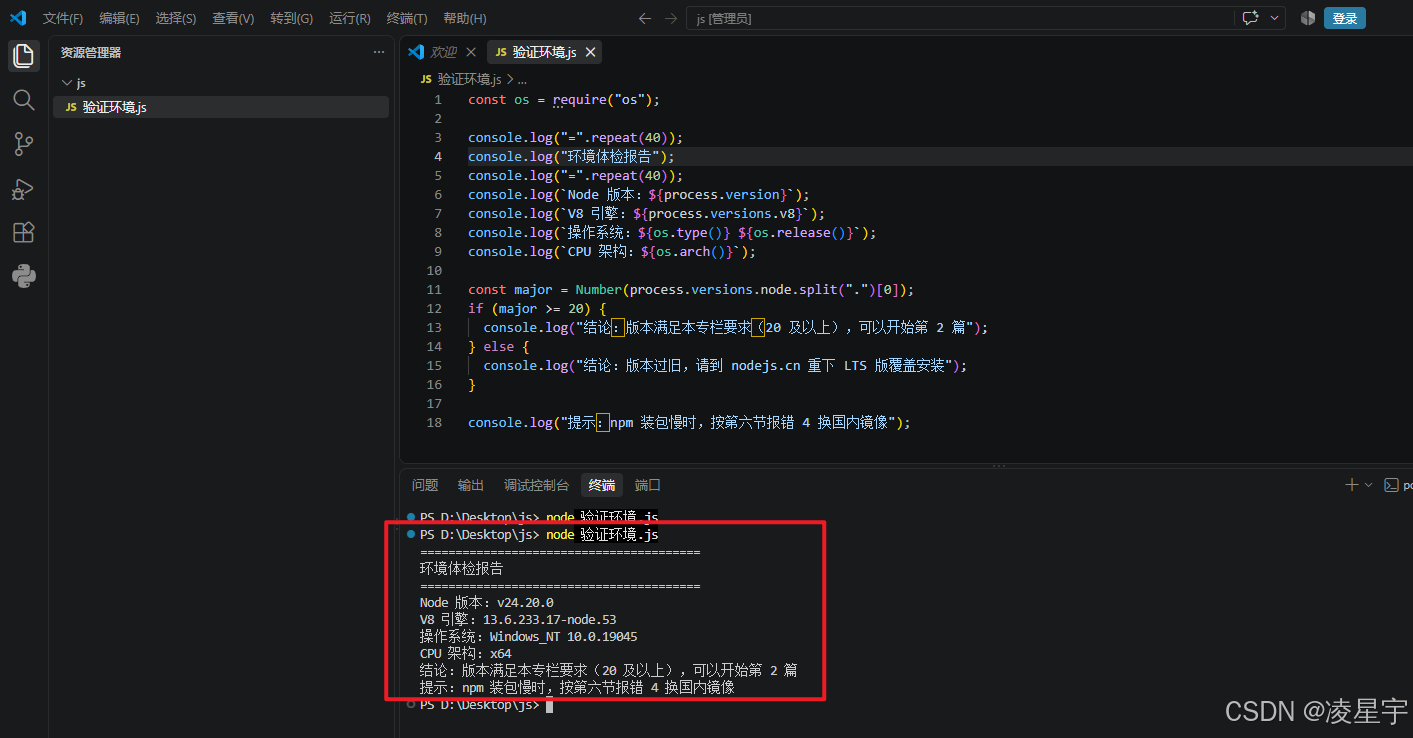The image size is (1413, 738).
Task: Open the Search view in the activity bar
Action: click(24, 100)
